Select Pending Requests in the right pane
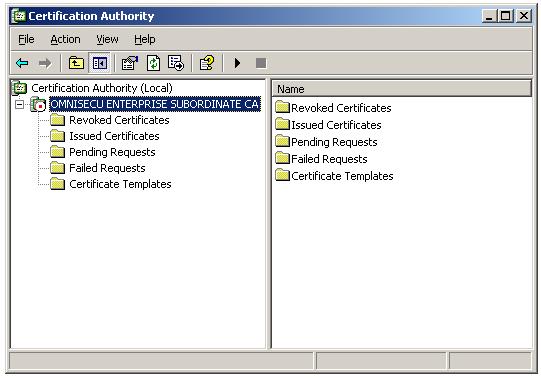 point(334,142)
